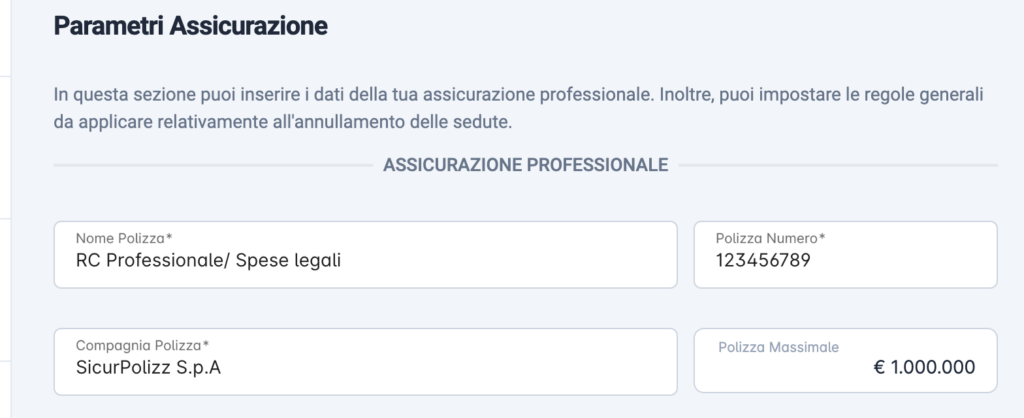Click the divider line left of section title
This screenshot has width=1024, height=418.
[x=213, y=165]
